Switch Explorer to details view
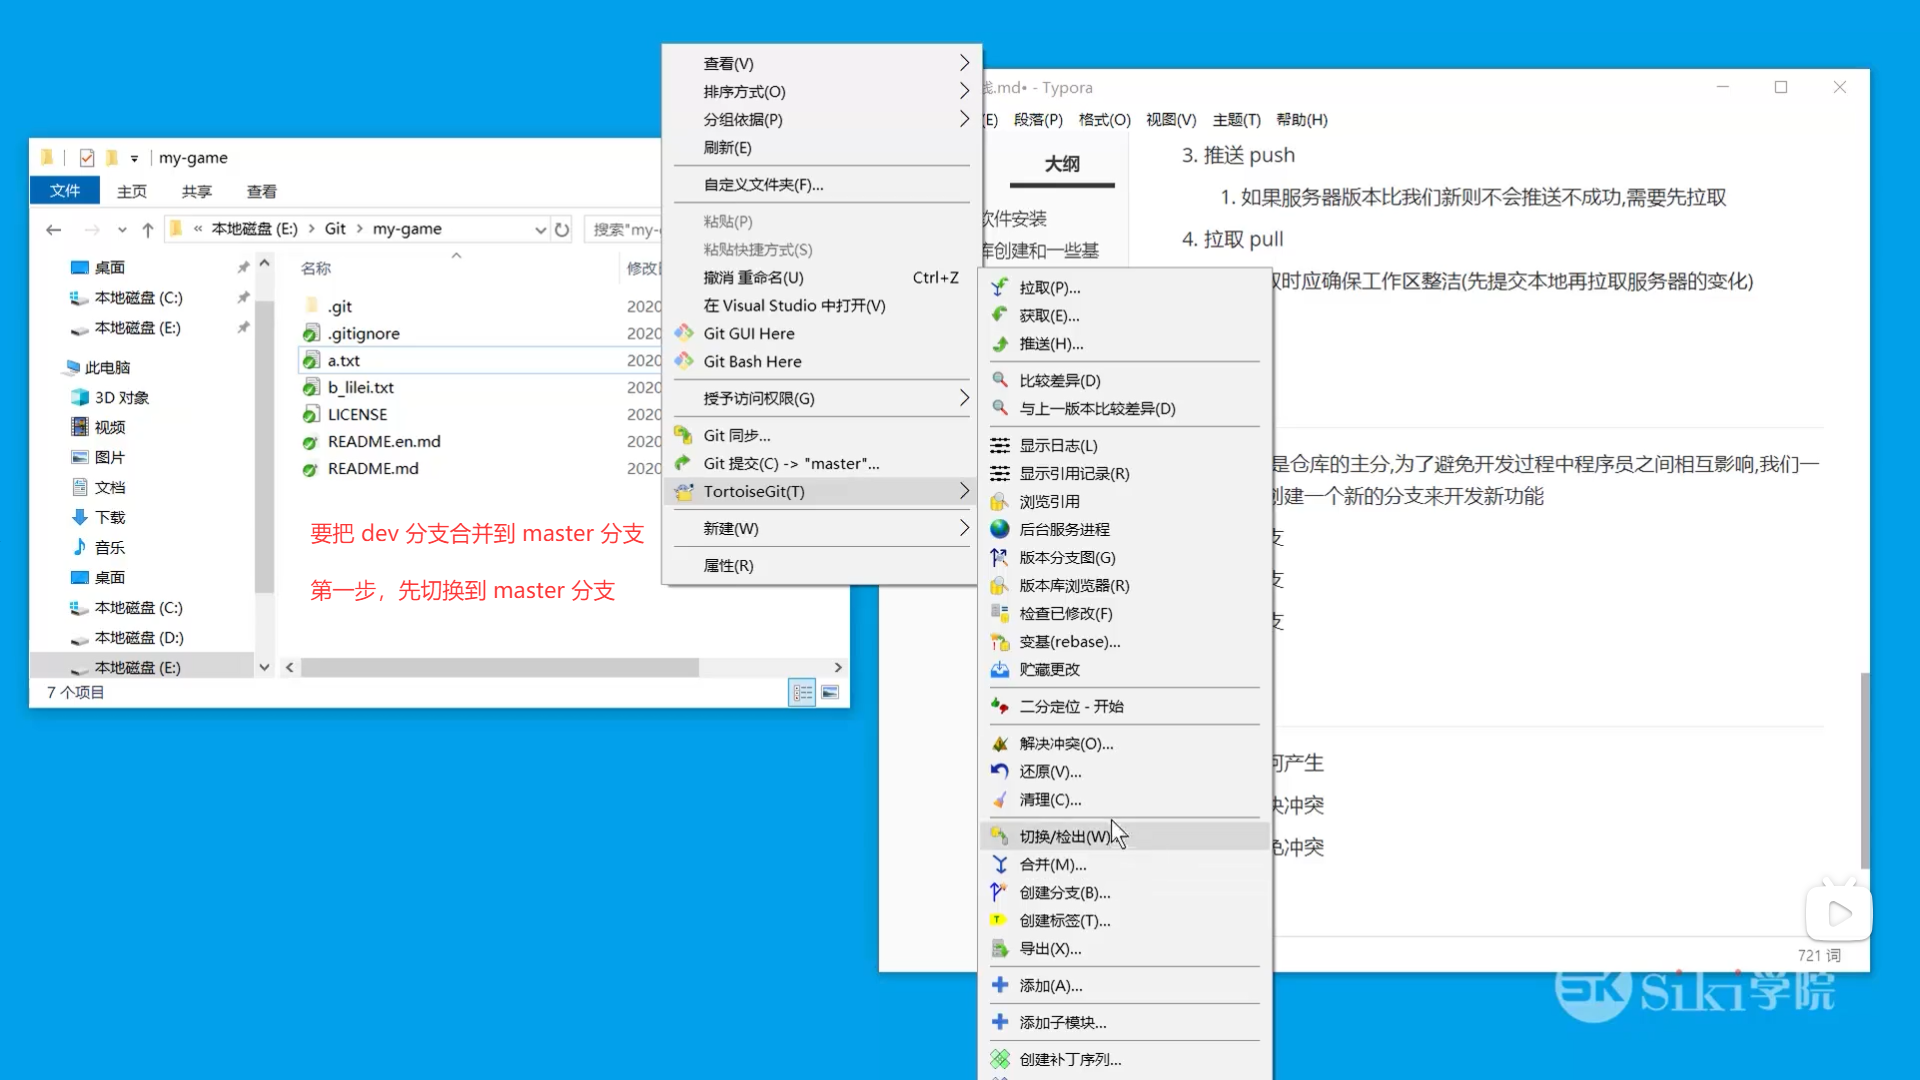This screenshot has height=1080, width=1920. [x=801, y=691]
